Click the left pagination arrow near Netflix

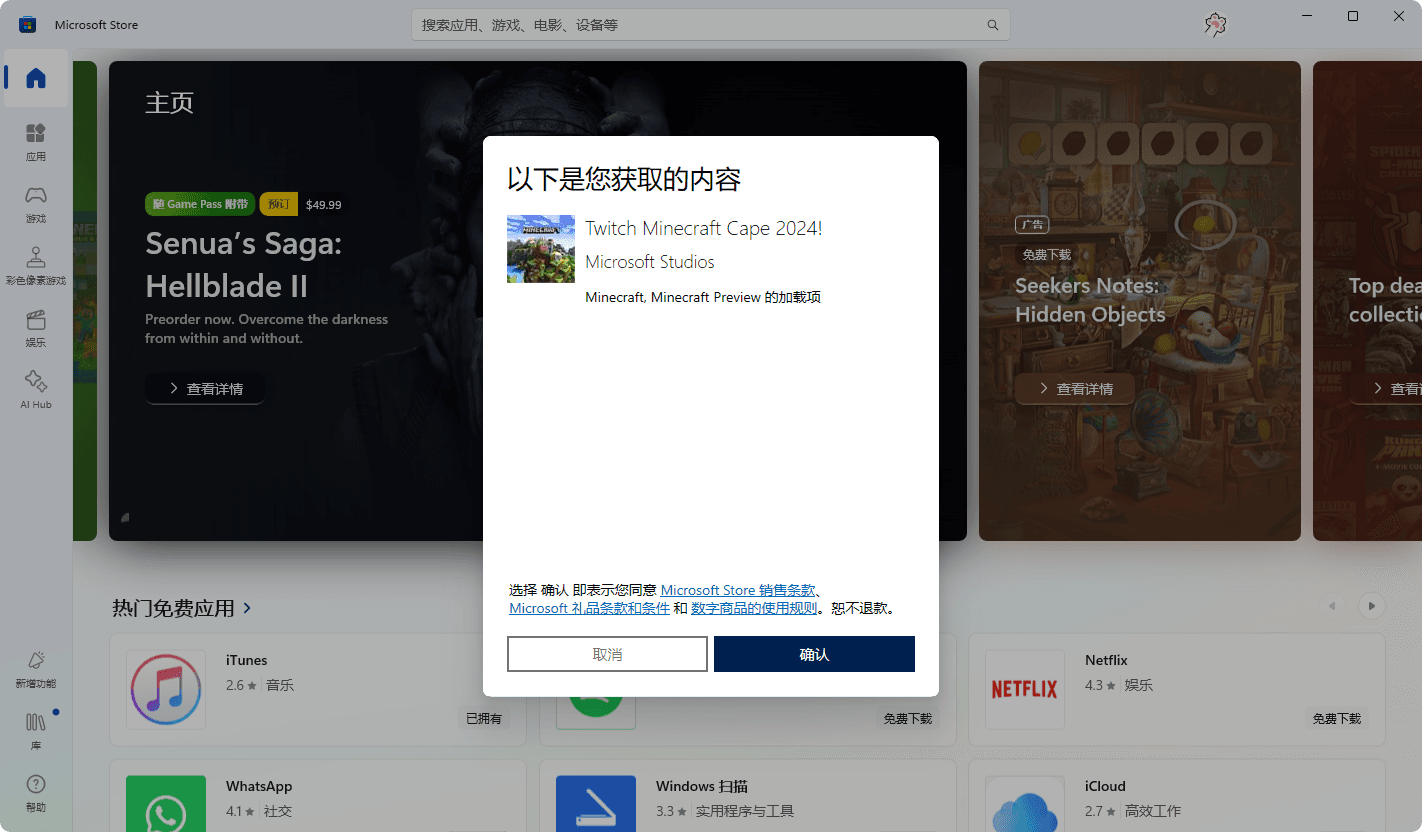1331,606
